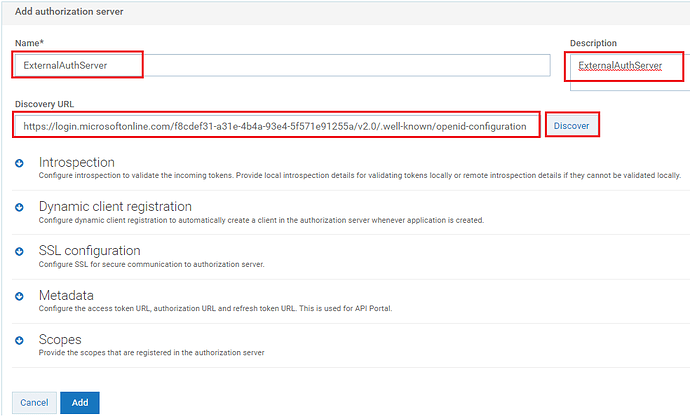This screenshot has height=419, width=690.
Task: Expand Dynamic client registration via its arrow icon
Action: coord(19,207)
